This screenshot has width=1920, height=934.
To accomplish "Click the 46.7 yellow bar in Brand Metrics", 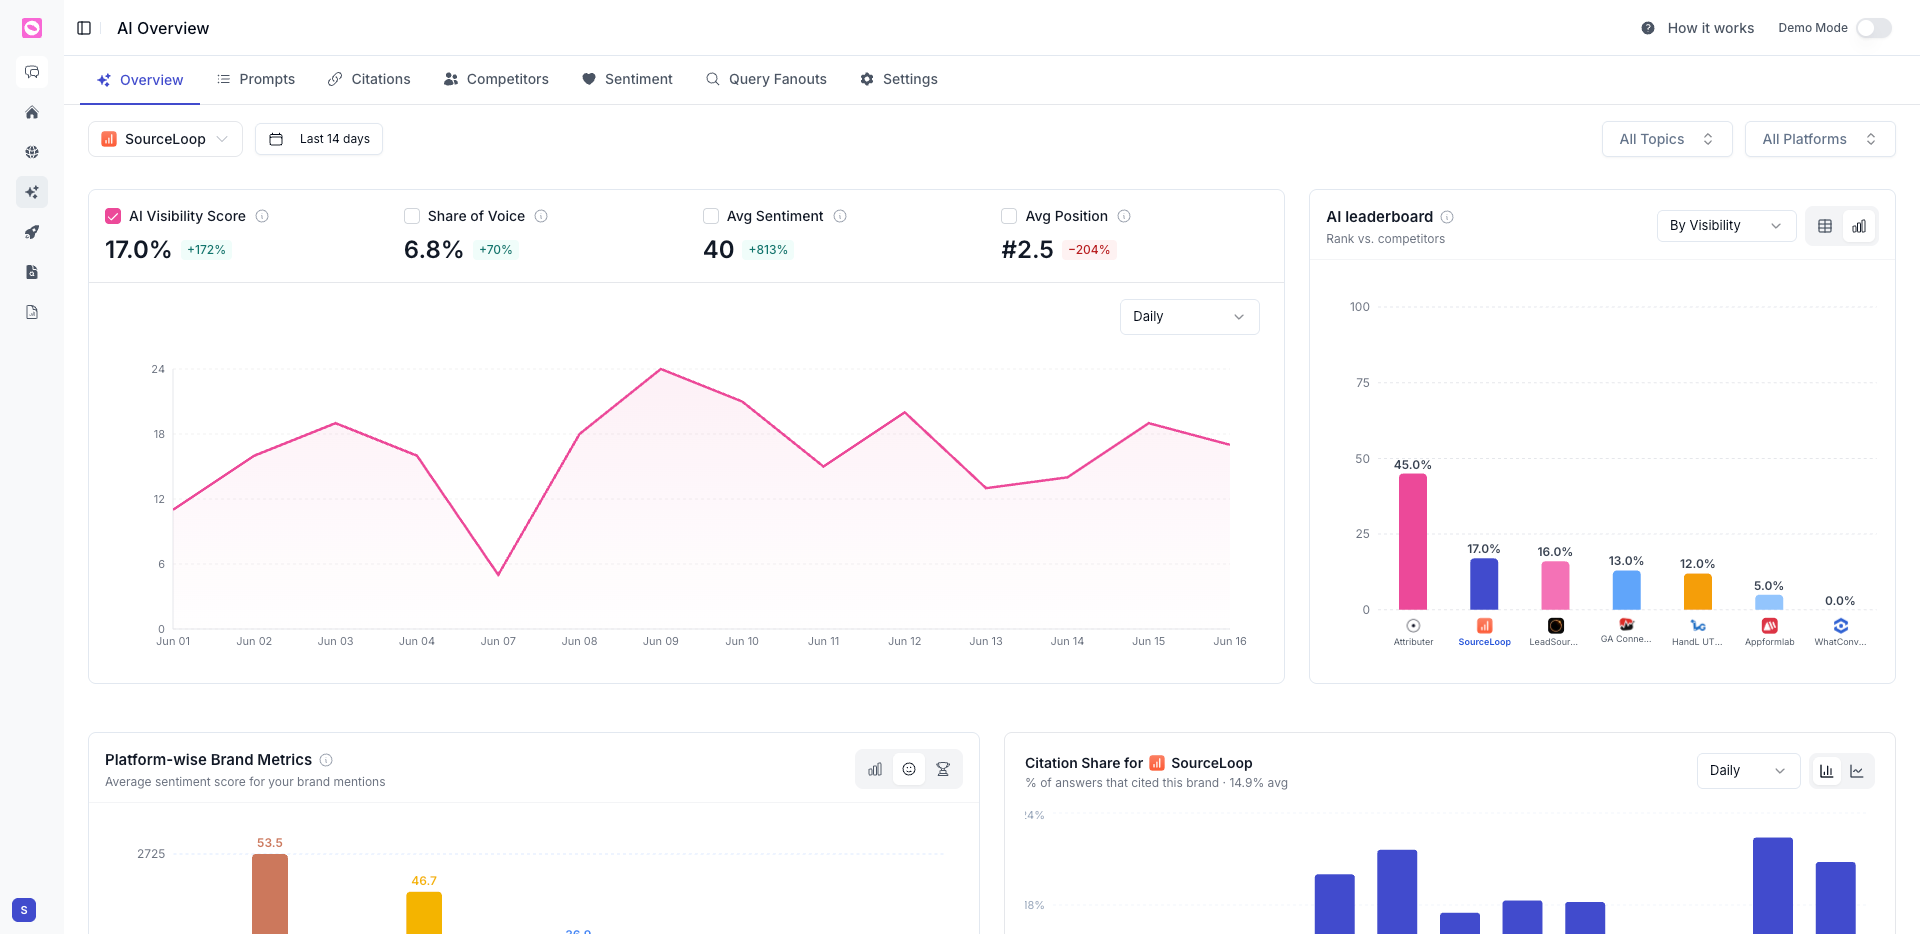I will pos(424,913).
